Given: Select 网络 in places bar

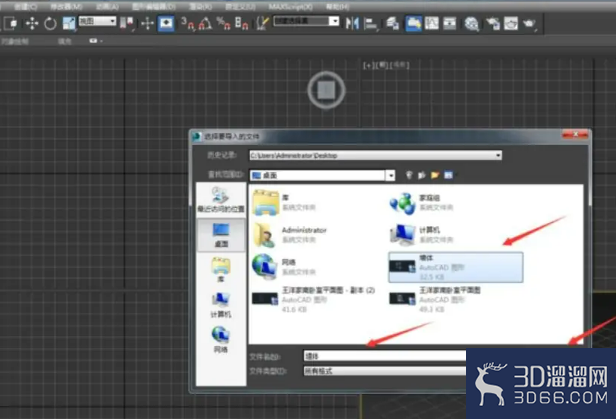Looking at the screenshot, I should click(221, 340).
